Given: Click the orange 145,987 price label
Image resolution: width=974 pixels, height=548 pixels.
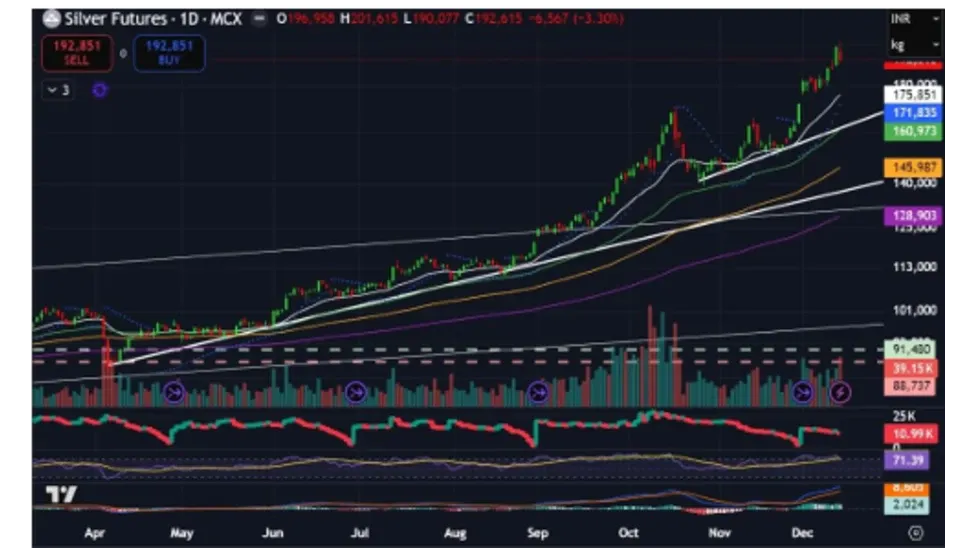Looking at the screenshot, I should click(x=913, y=168).
